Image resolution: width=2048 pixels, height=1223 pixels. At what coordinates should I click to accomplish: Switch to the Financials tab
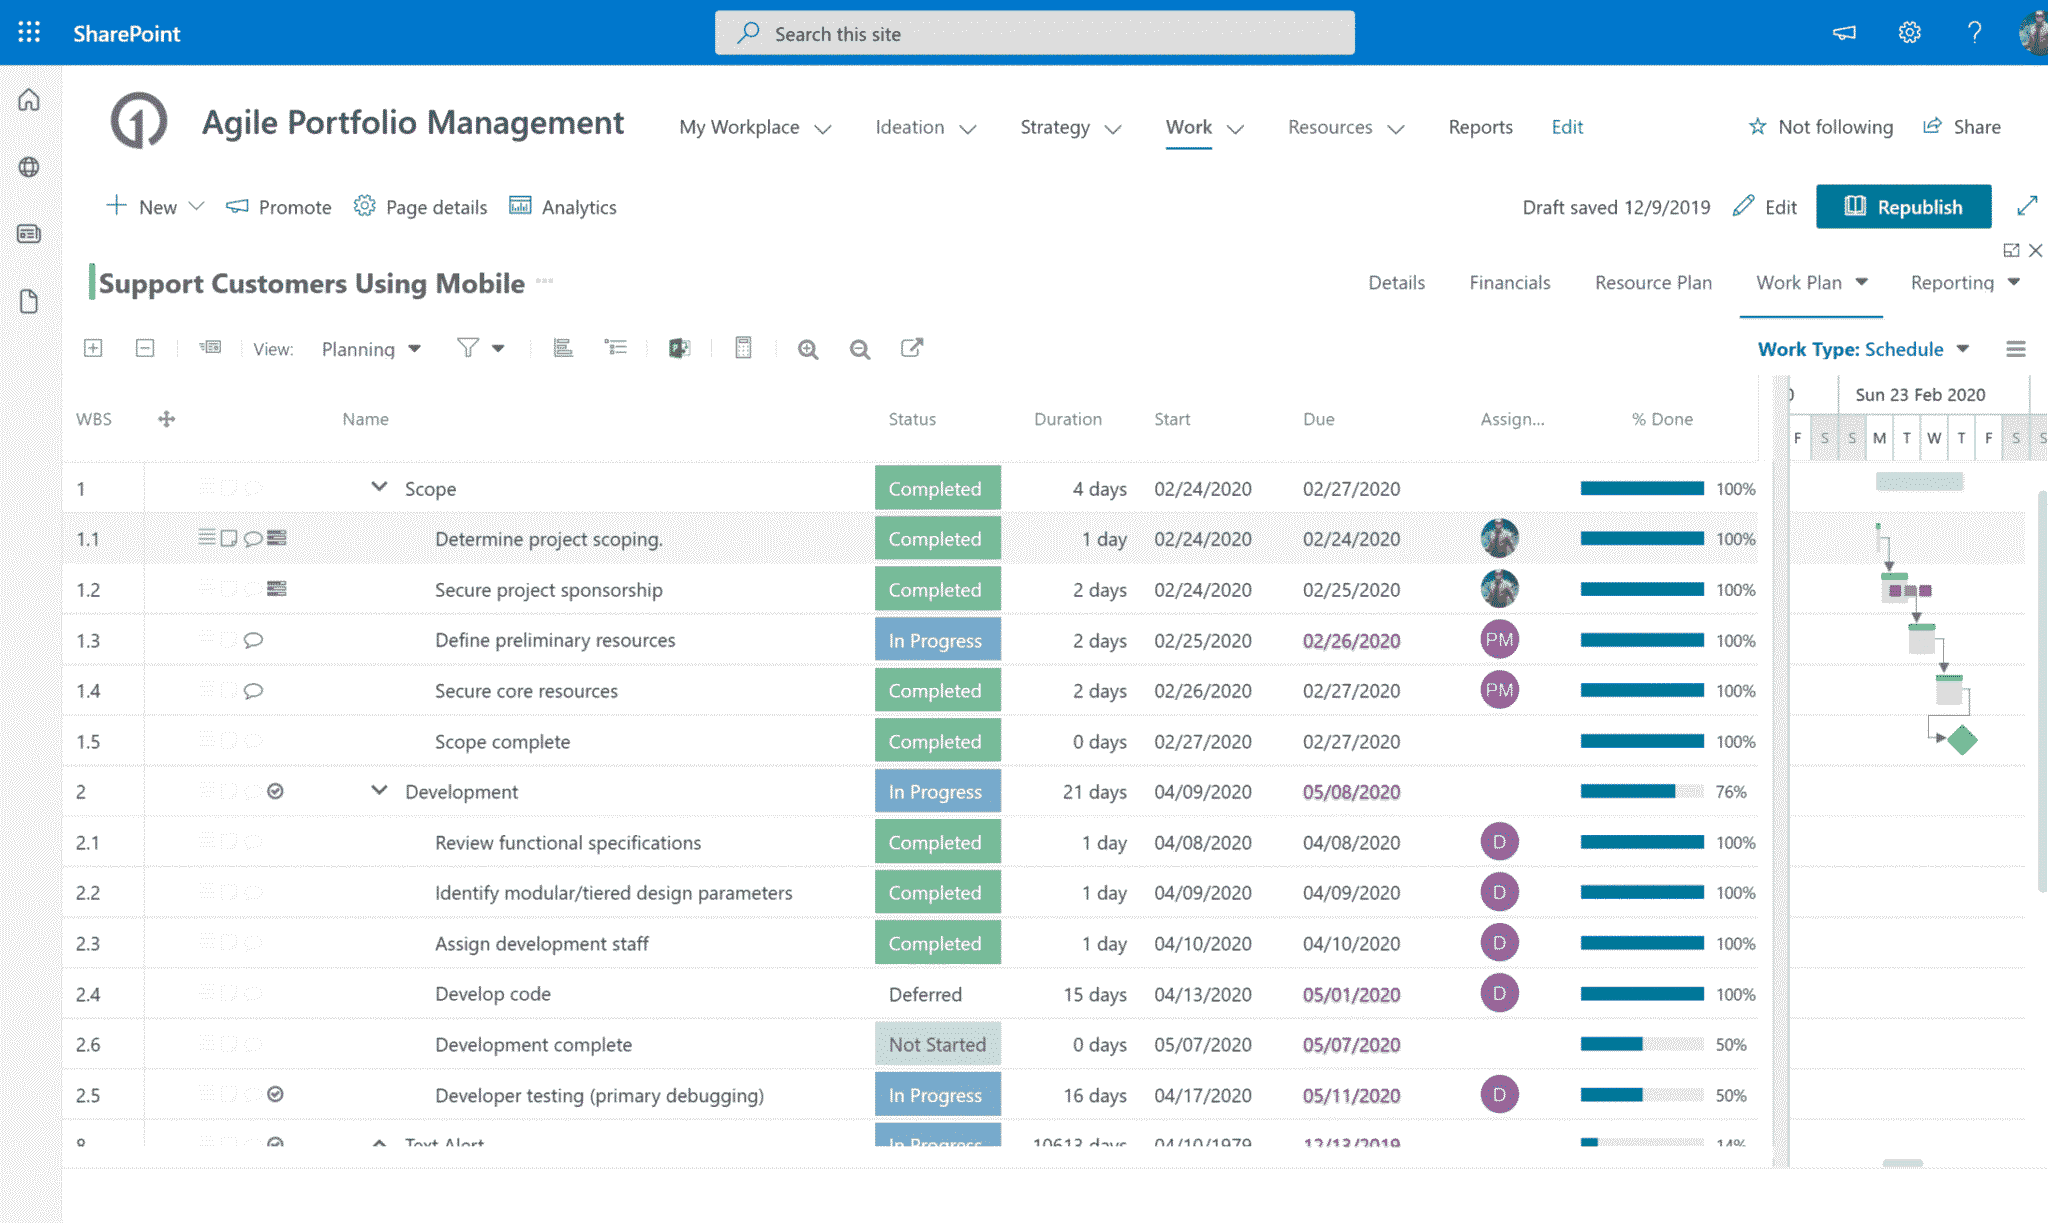[1509, 283]
